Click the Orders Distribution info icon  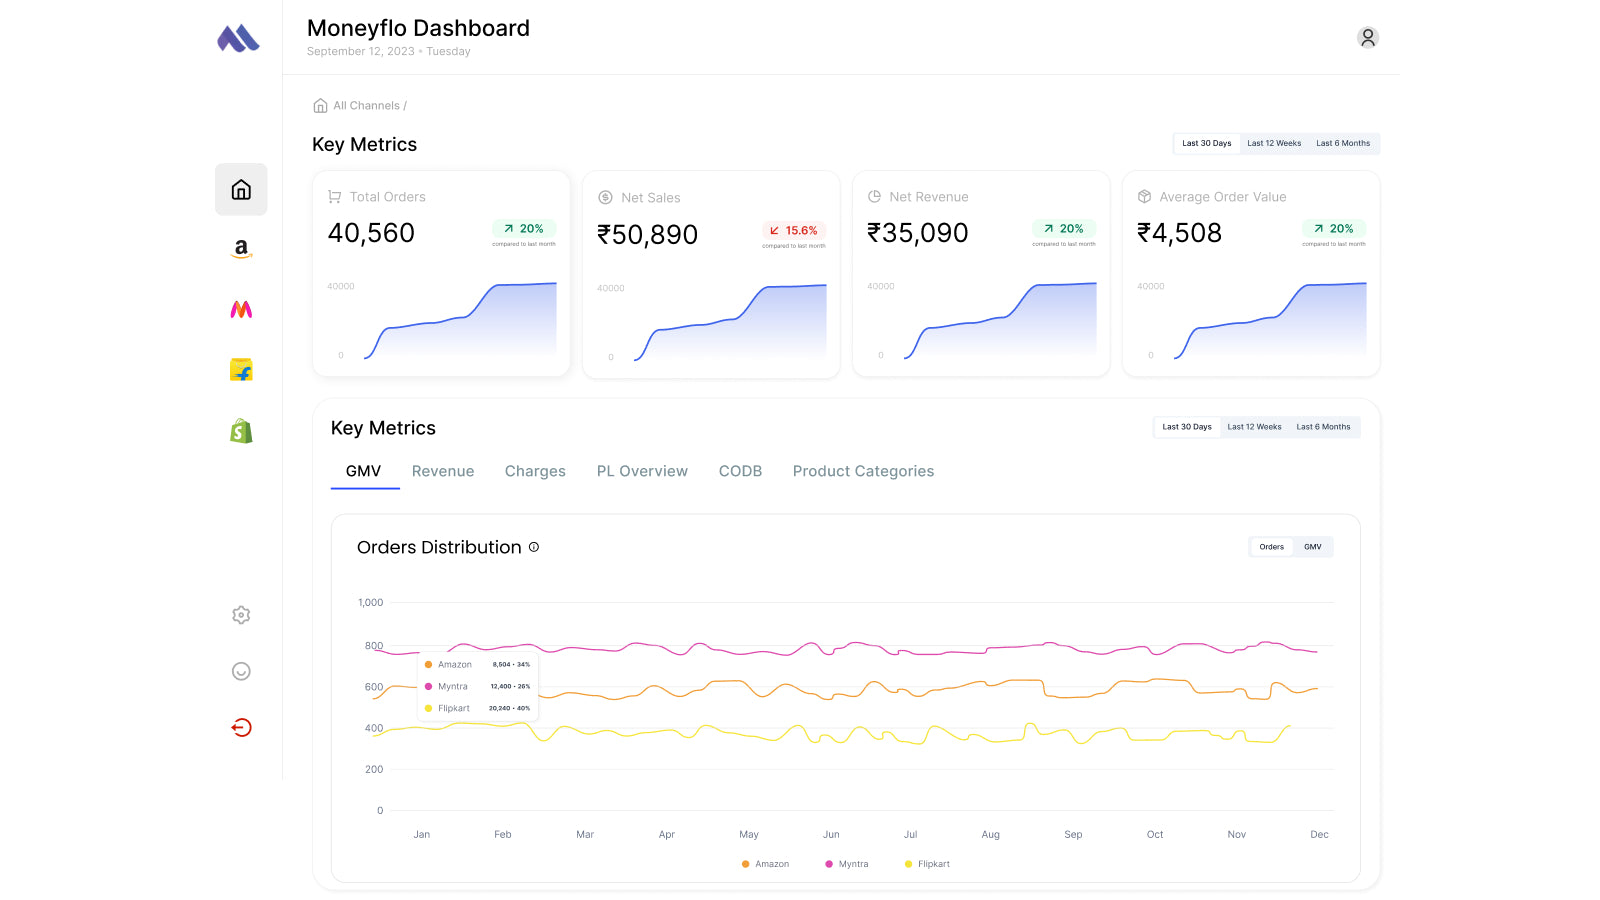click(534, 547)
